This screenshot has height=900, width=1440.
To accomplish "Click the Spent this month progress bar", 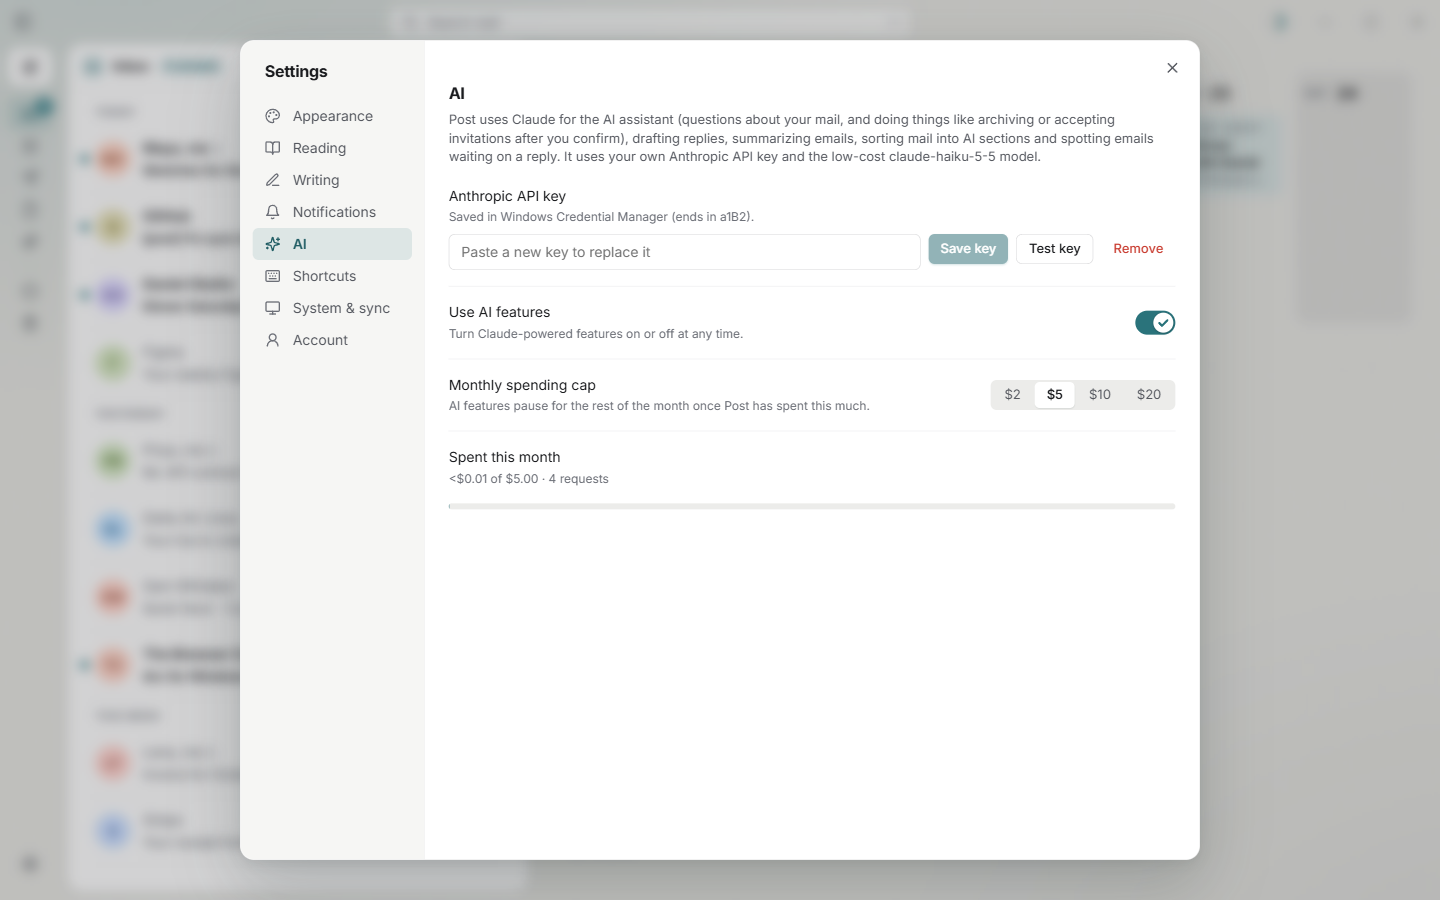I will [x=812, y=507].
